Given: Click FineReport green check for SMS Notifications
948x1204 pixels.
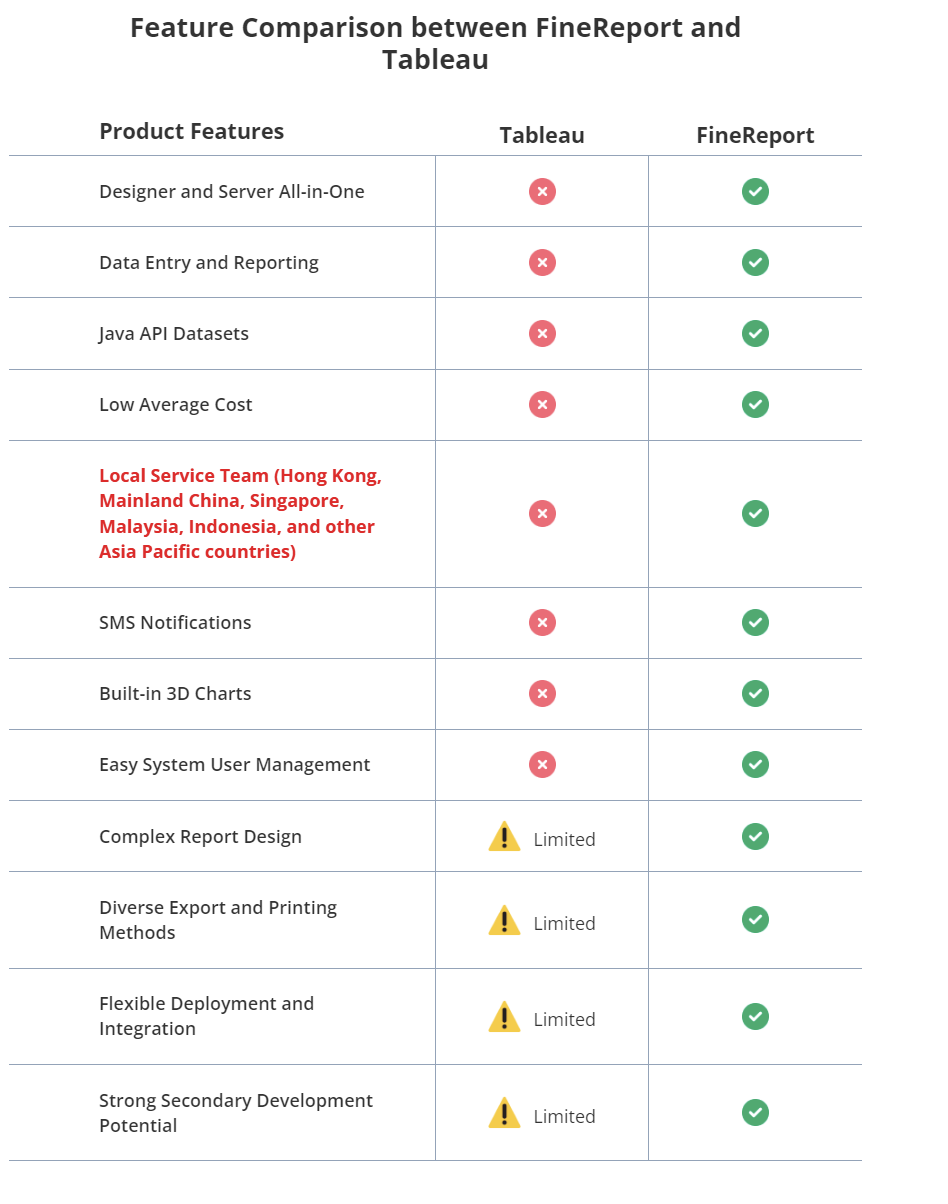Looking at the screenshot, I should 755,622.
